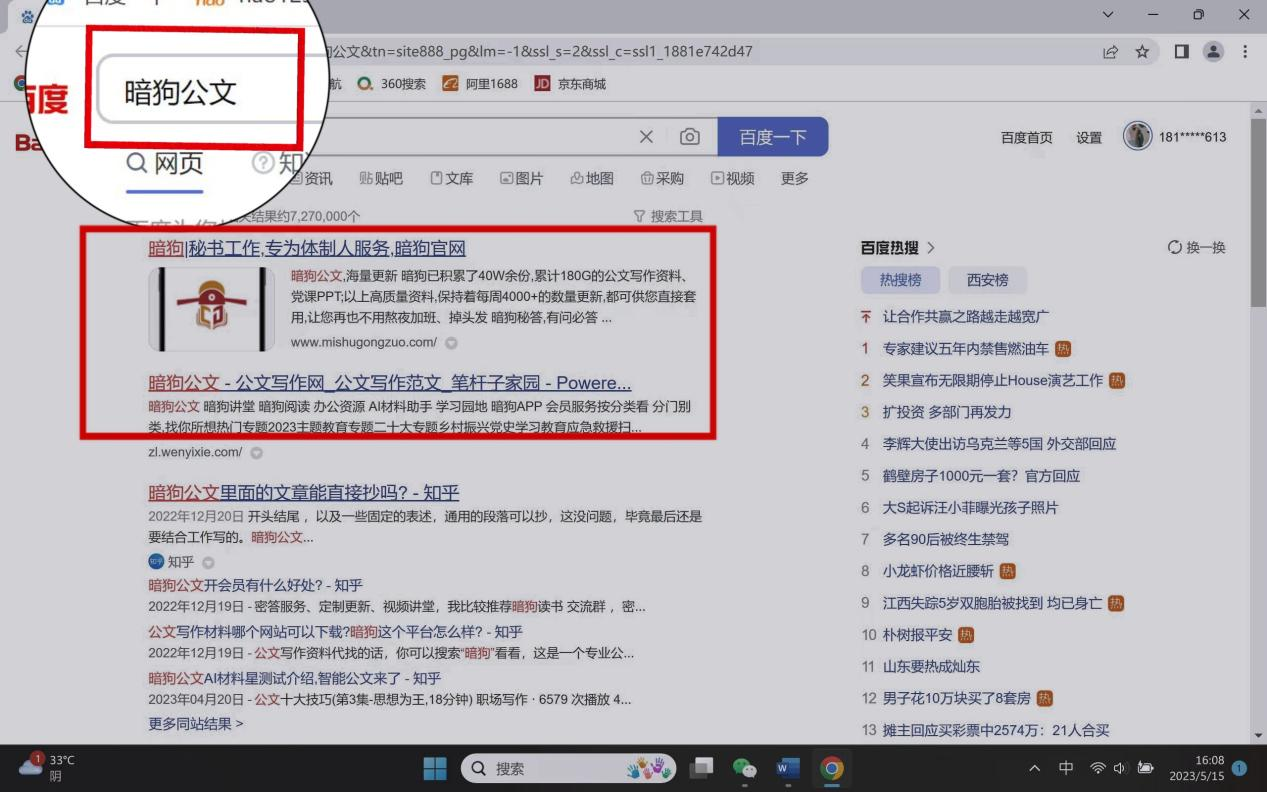1267x792 pixels.
Task: Click the 百度一下 search button
Action: (x=773, y=137)
